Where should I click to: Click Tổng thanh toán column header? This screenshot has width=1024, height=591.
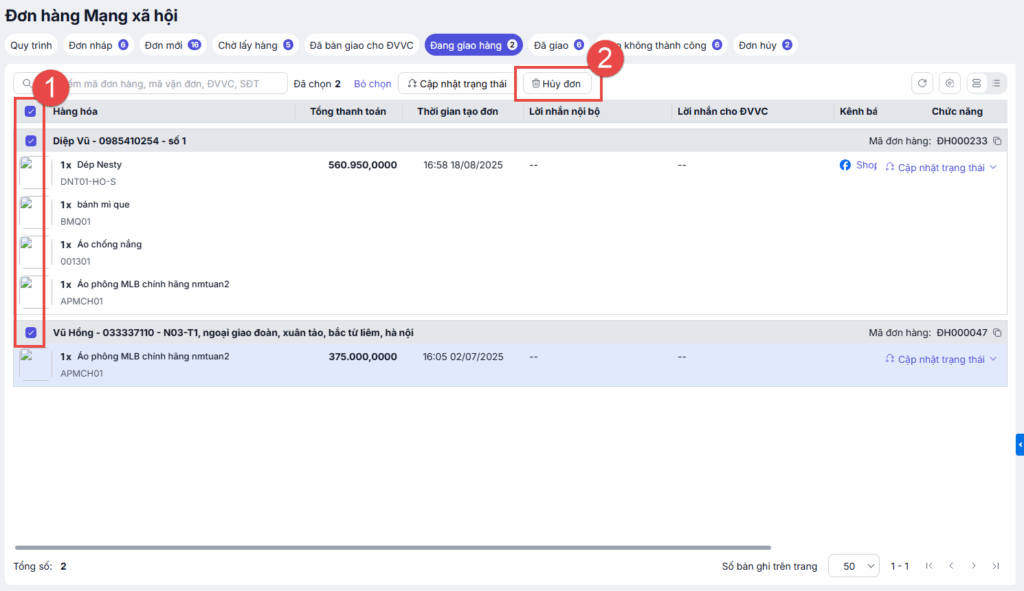point(347,112)
